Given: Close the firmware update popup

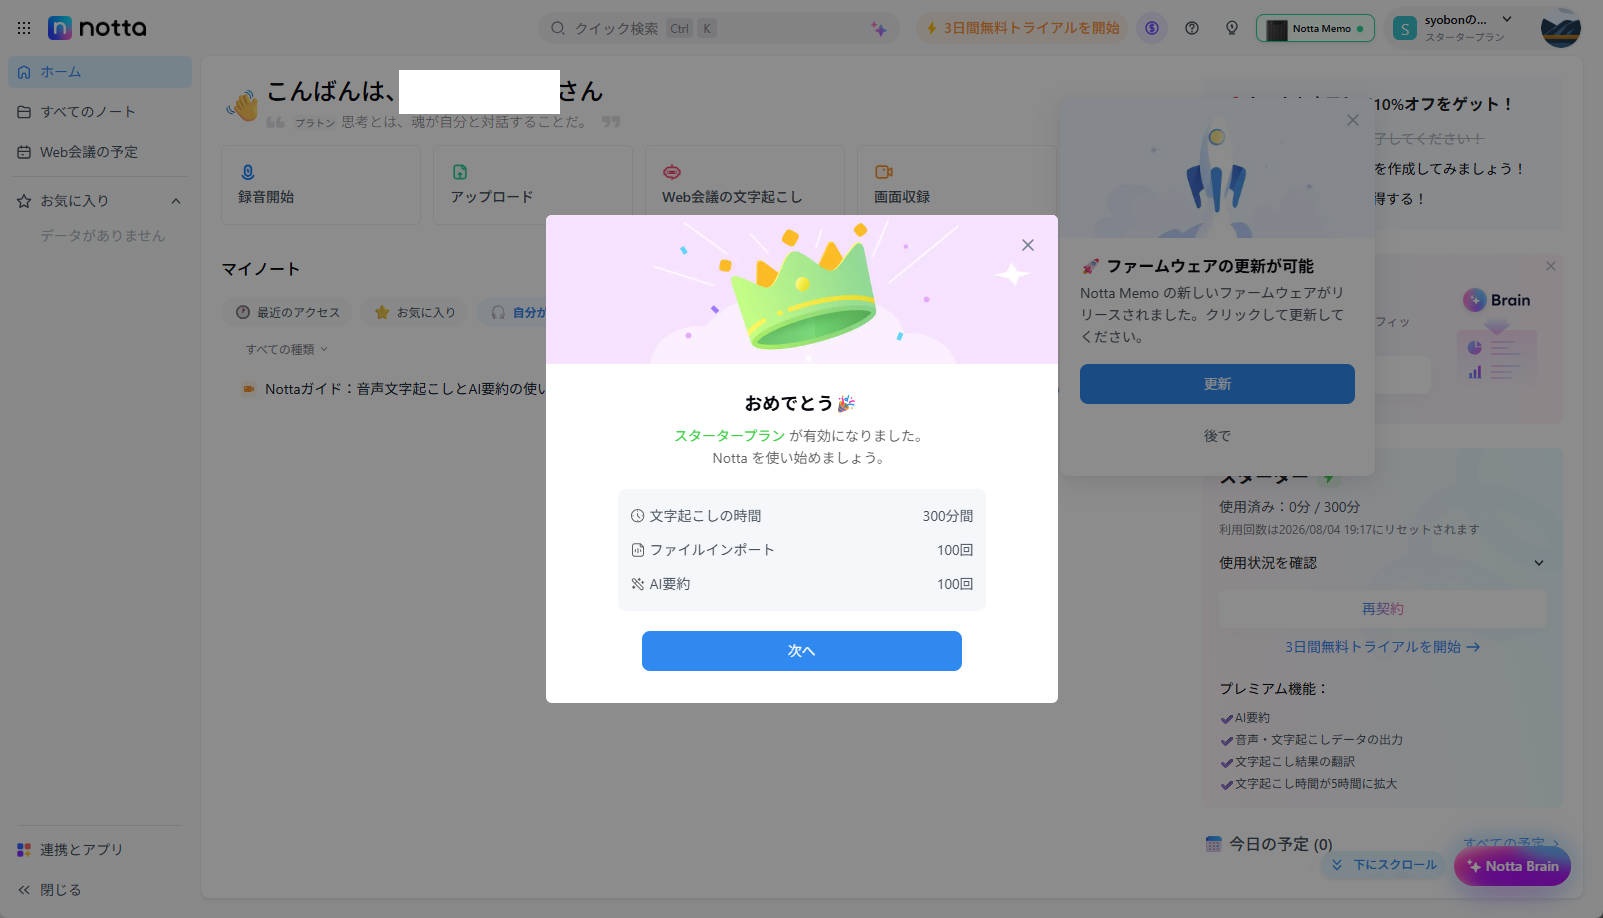Looking at the screenshot, I should [x=1353, y=120].
